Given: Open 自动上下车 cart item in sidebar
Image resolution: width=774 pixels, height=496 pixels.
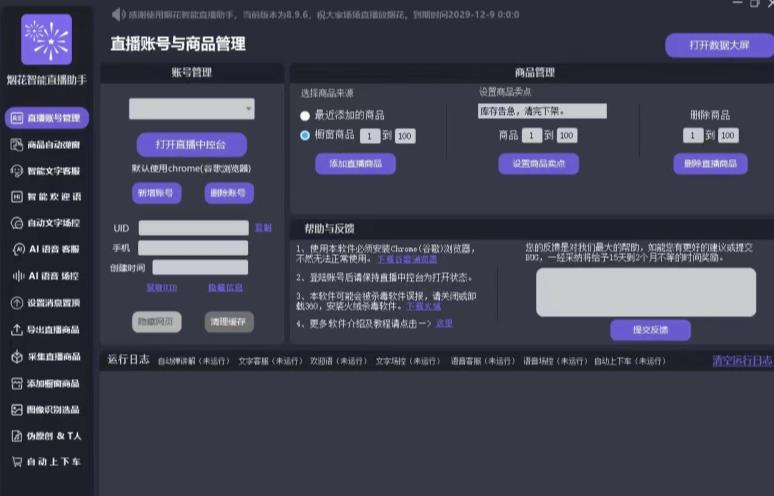Looking at the screenshot, I should (x=46, y=462).
